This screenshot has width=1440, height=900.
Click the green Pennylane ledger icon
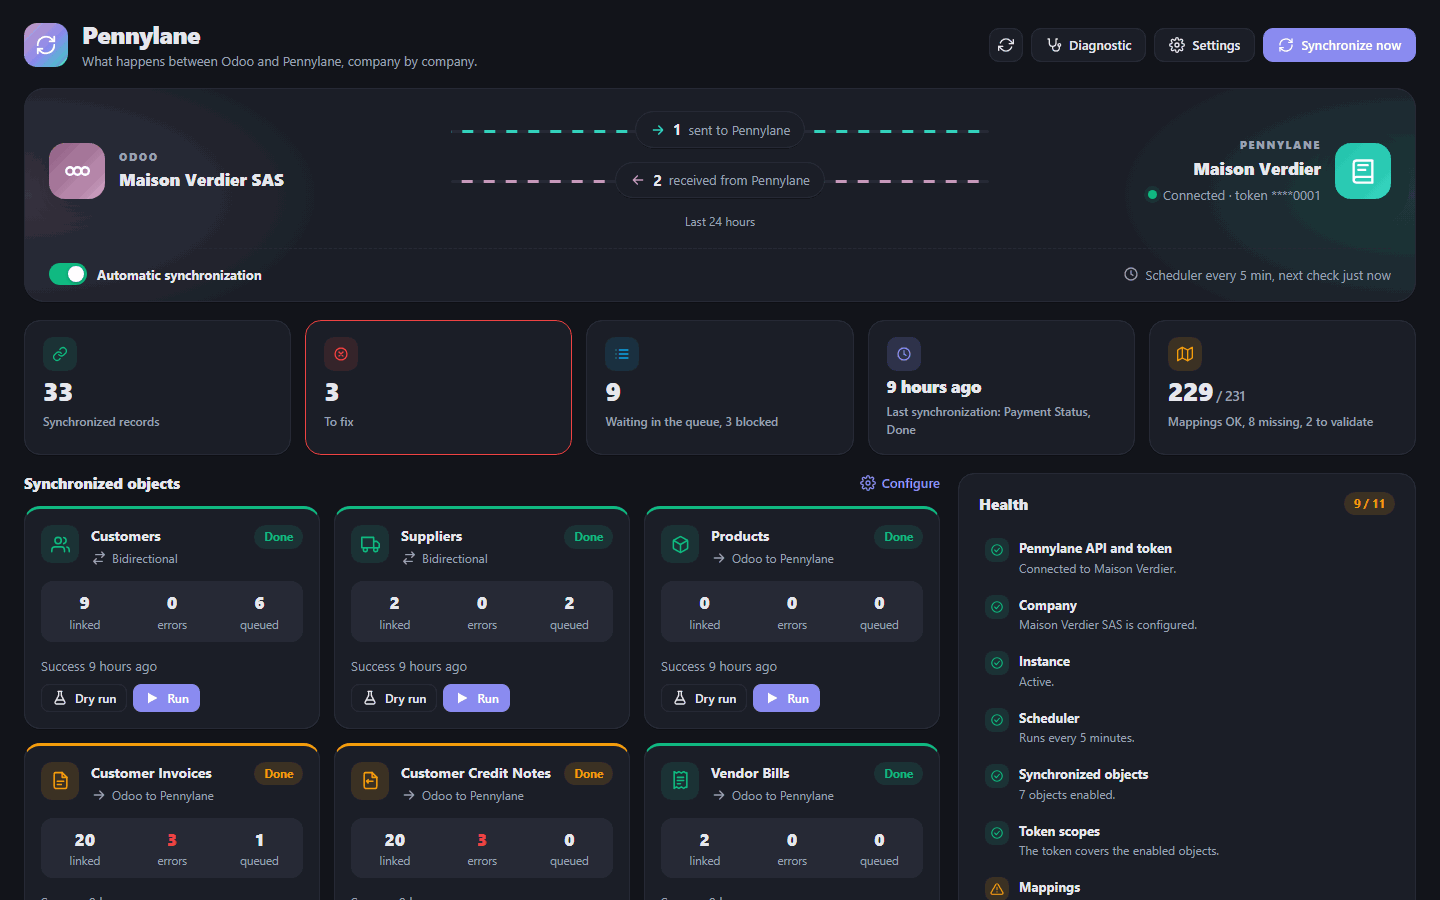(x=1363, y=171)
